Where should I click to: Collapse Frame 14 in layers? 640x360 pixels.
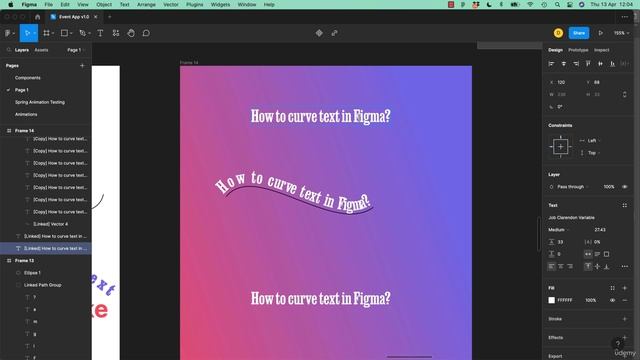[x=9, y=131]
